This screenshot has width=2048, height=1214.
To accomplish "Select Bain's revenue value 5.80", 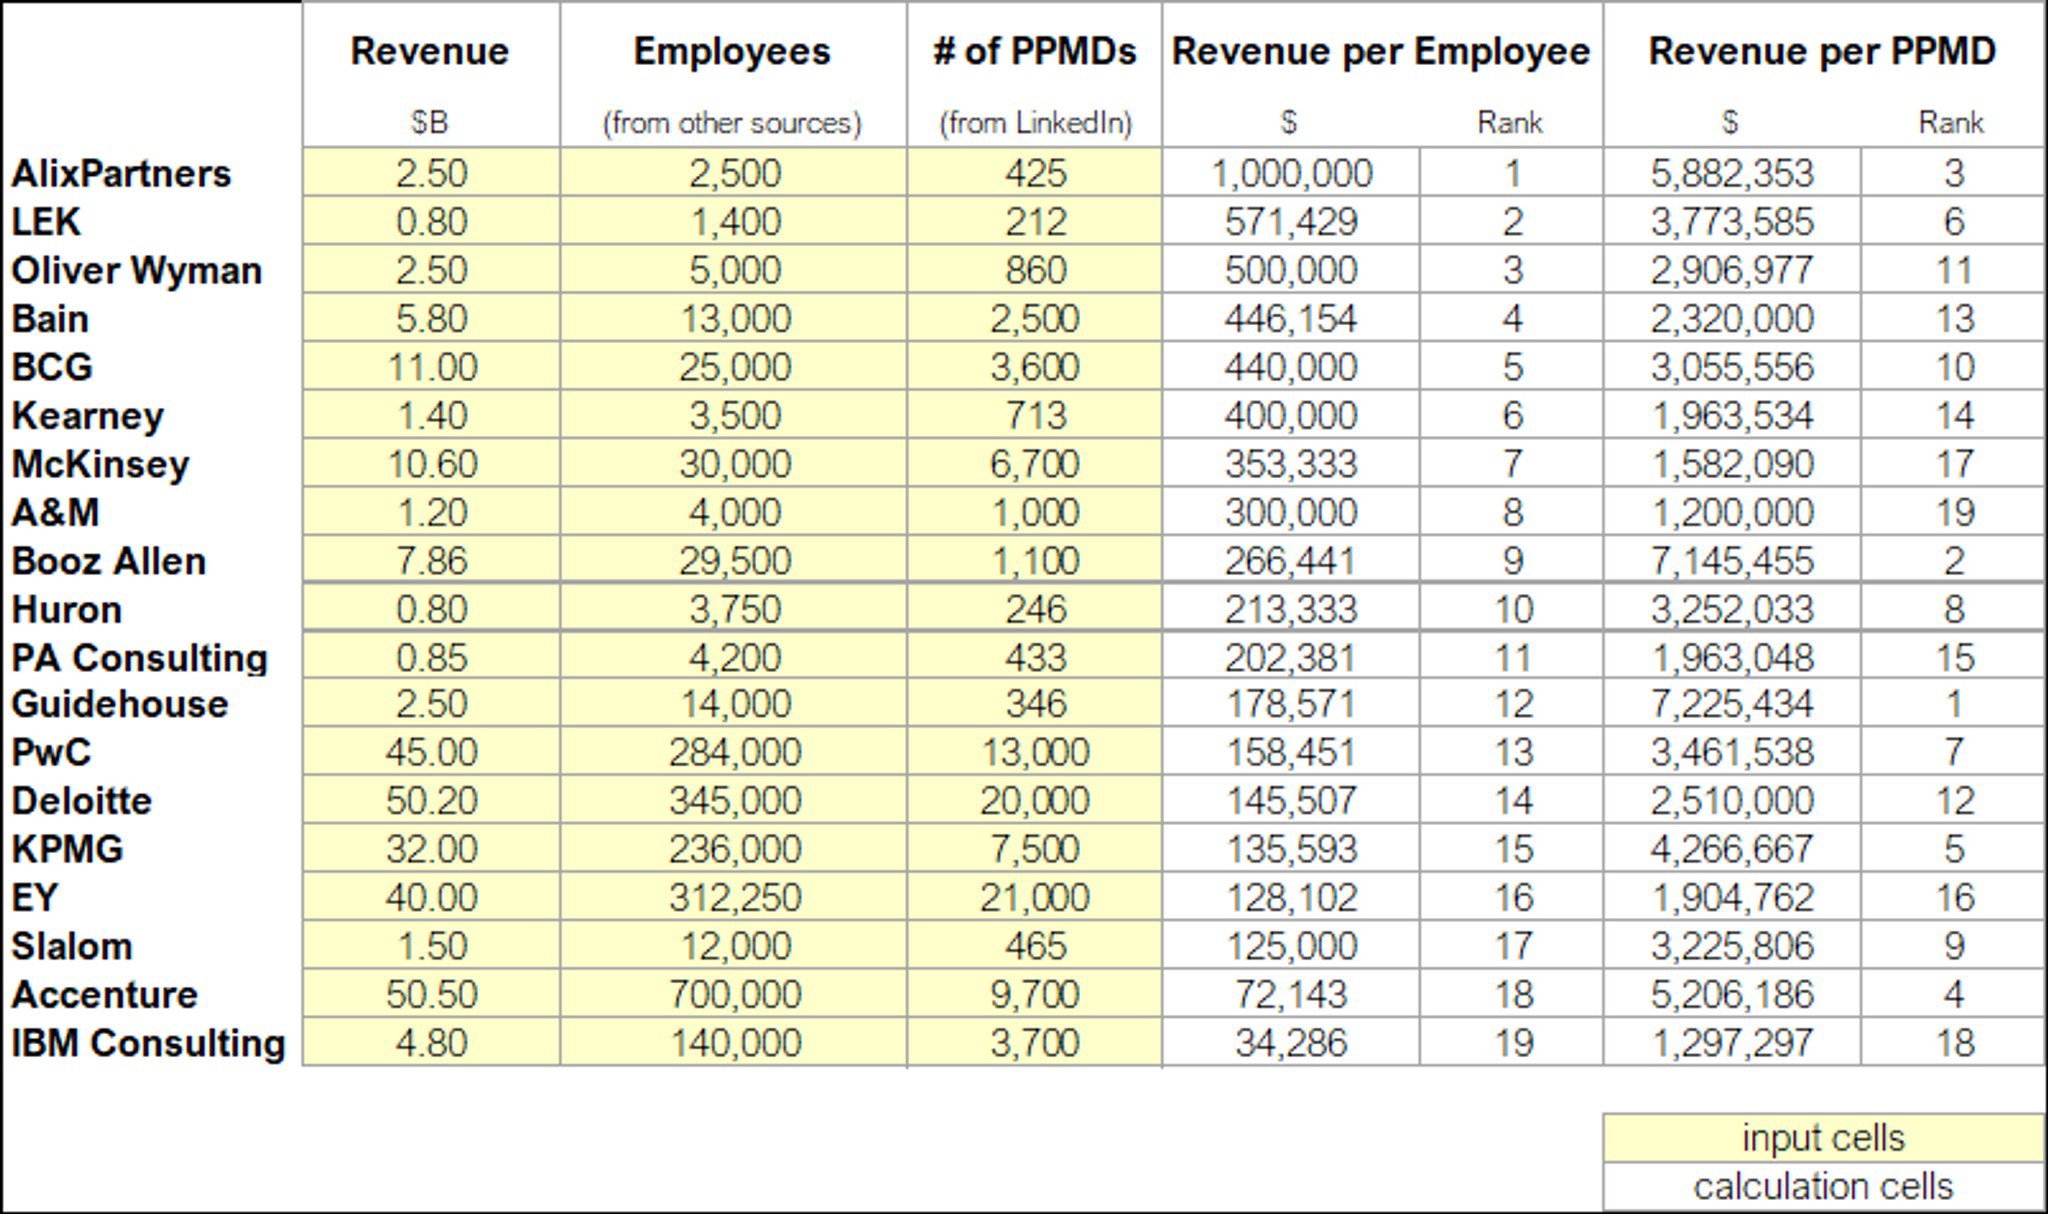I will click(431, 319).
